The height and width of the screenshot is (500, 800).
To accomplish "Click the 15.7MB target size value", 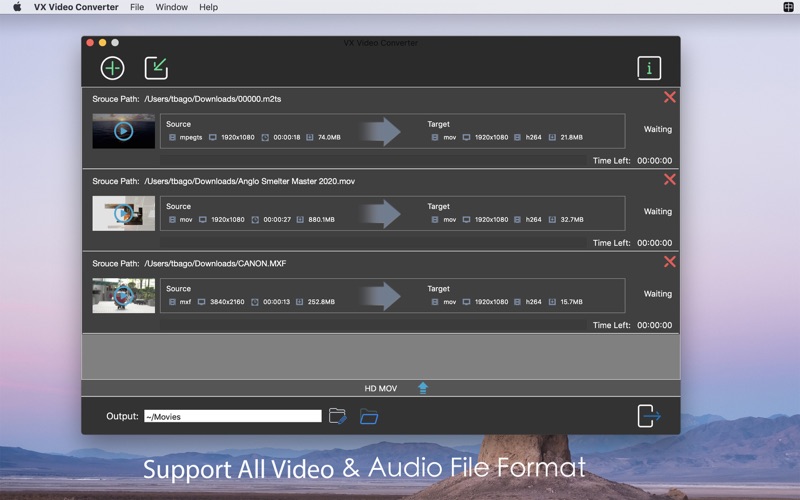I will pos(571,302).
